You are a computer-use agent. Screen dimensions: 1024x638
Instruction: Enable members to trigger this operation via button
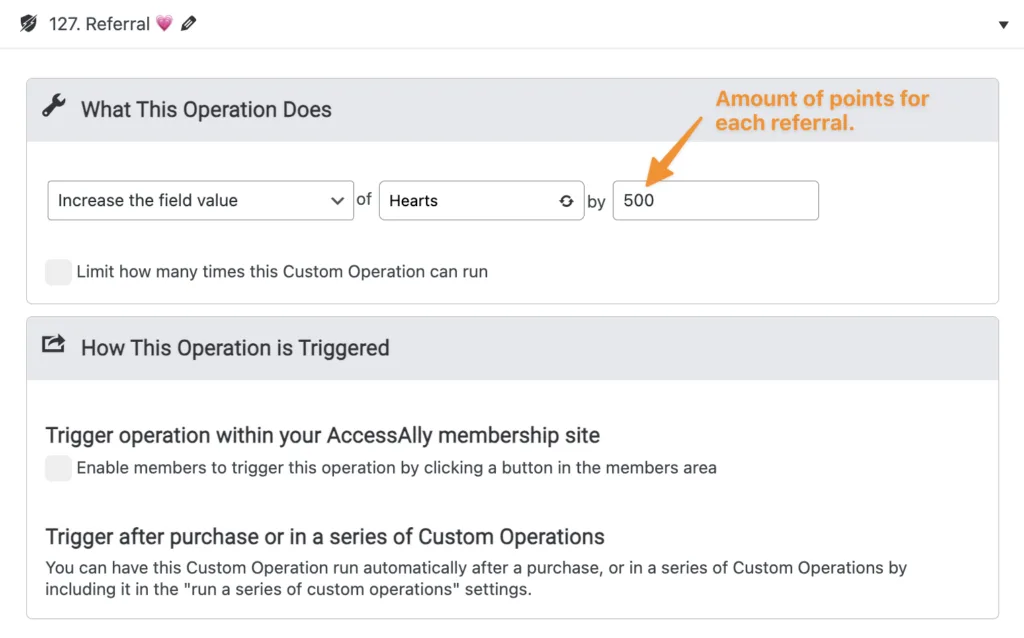(x=58, y=467)
